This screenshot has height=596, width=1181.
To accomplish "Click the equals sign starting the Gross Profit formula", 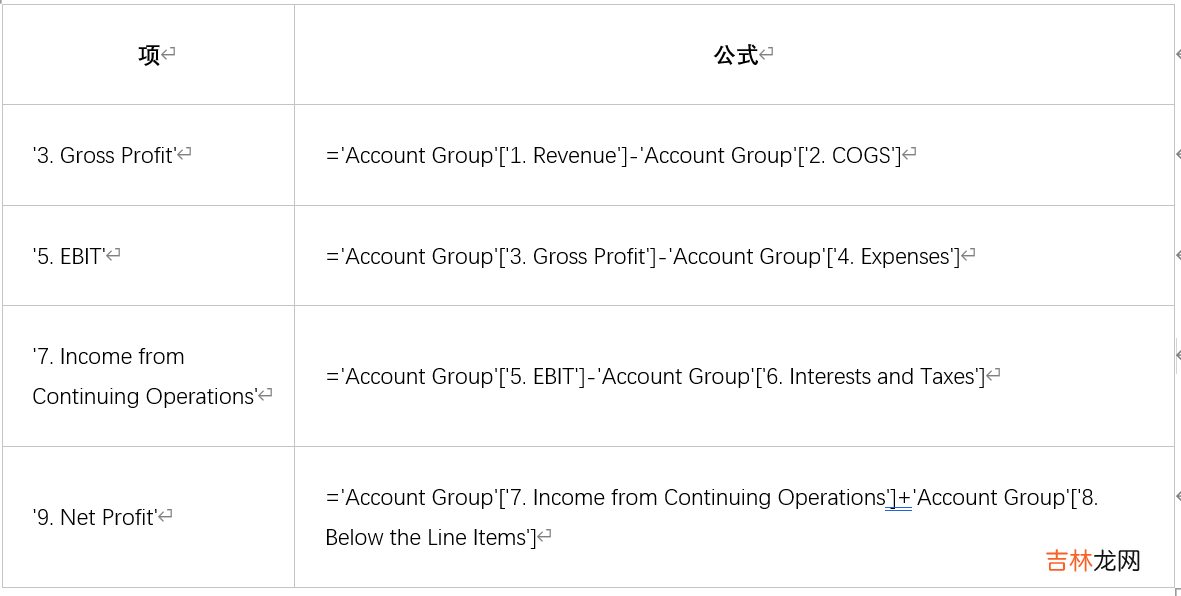I will tap(332, 156).
